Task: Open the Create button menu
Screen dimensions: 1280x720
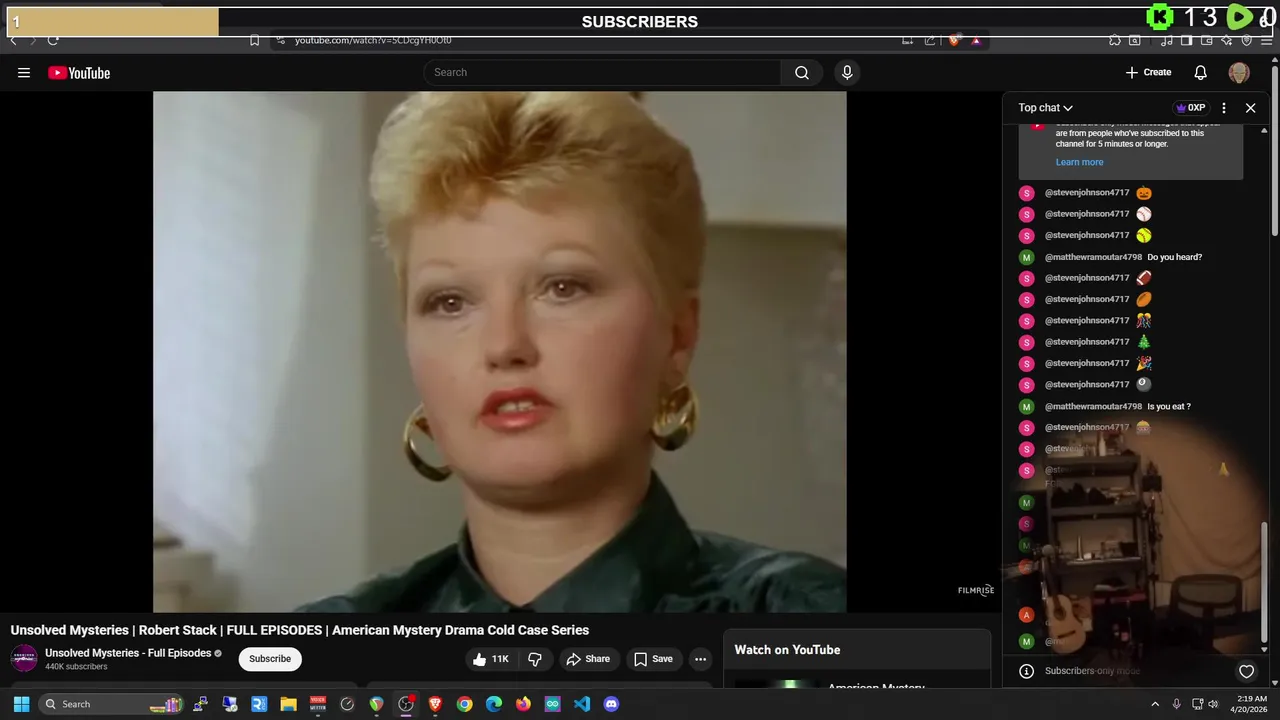Action: 1148,72
